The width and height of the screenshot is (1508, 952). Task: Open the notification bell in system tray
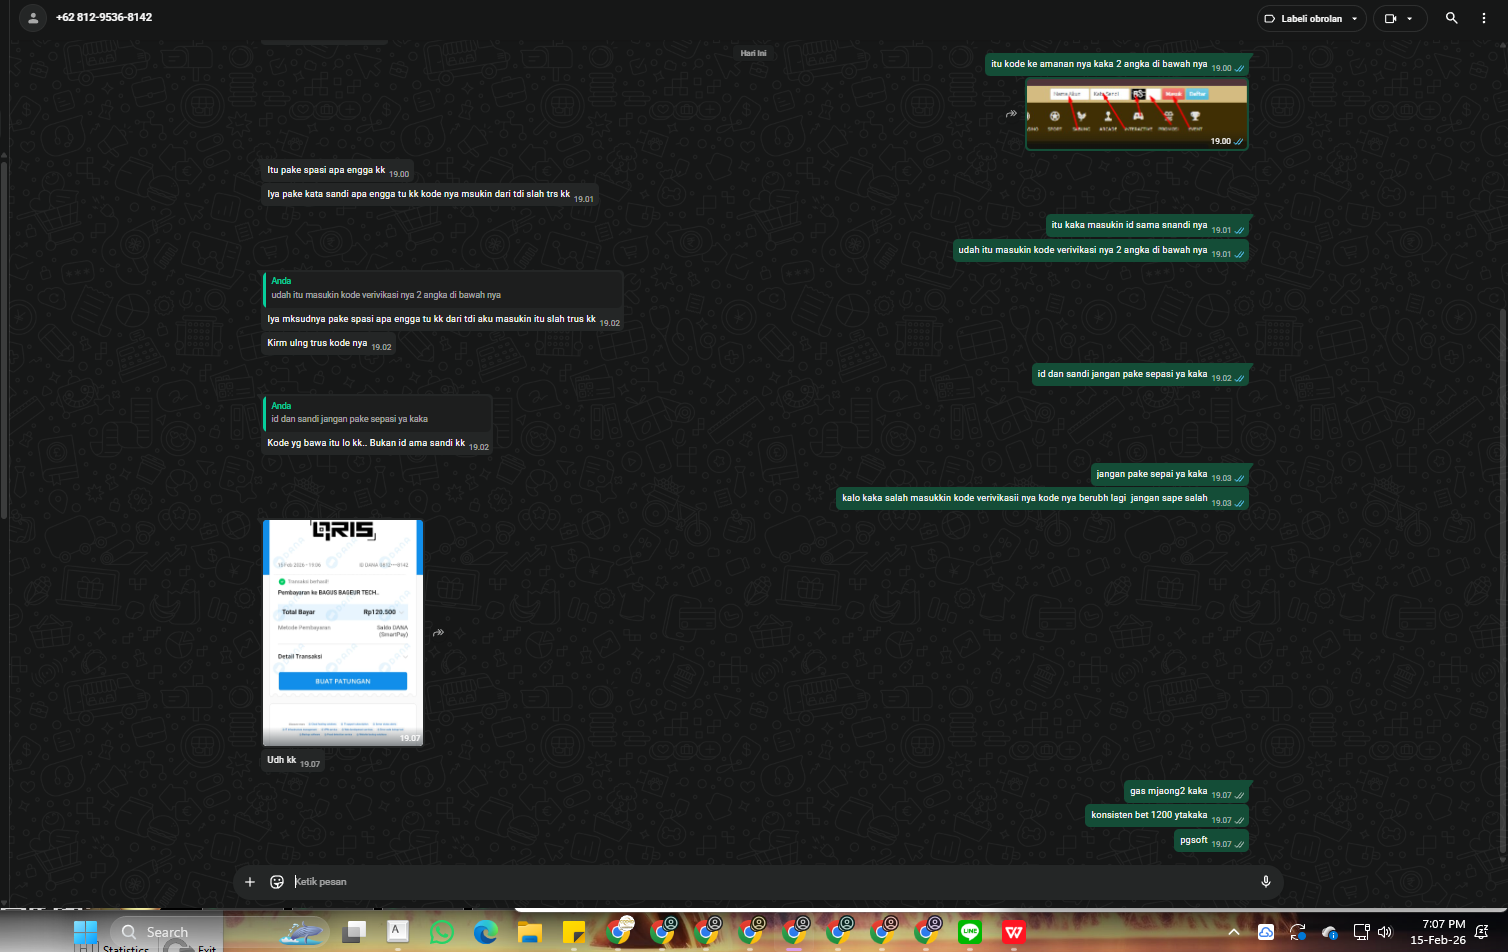[1482, 932]
